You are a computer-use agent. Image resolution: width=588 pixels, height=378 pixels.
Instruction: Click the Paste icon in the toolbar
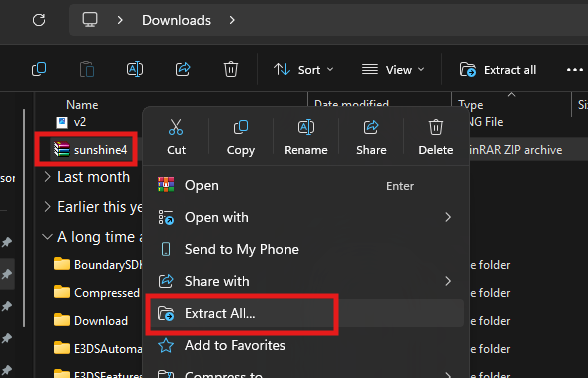[x=87, y=69]
